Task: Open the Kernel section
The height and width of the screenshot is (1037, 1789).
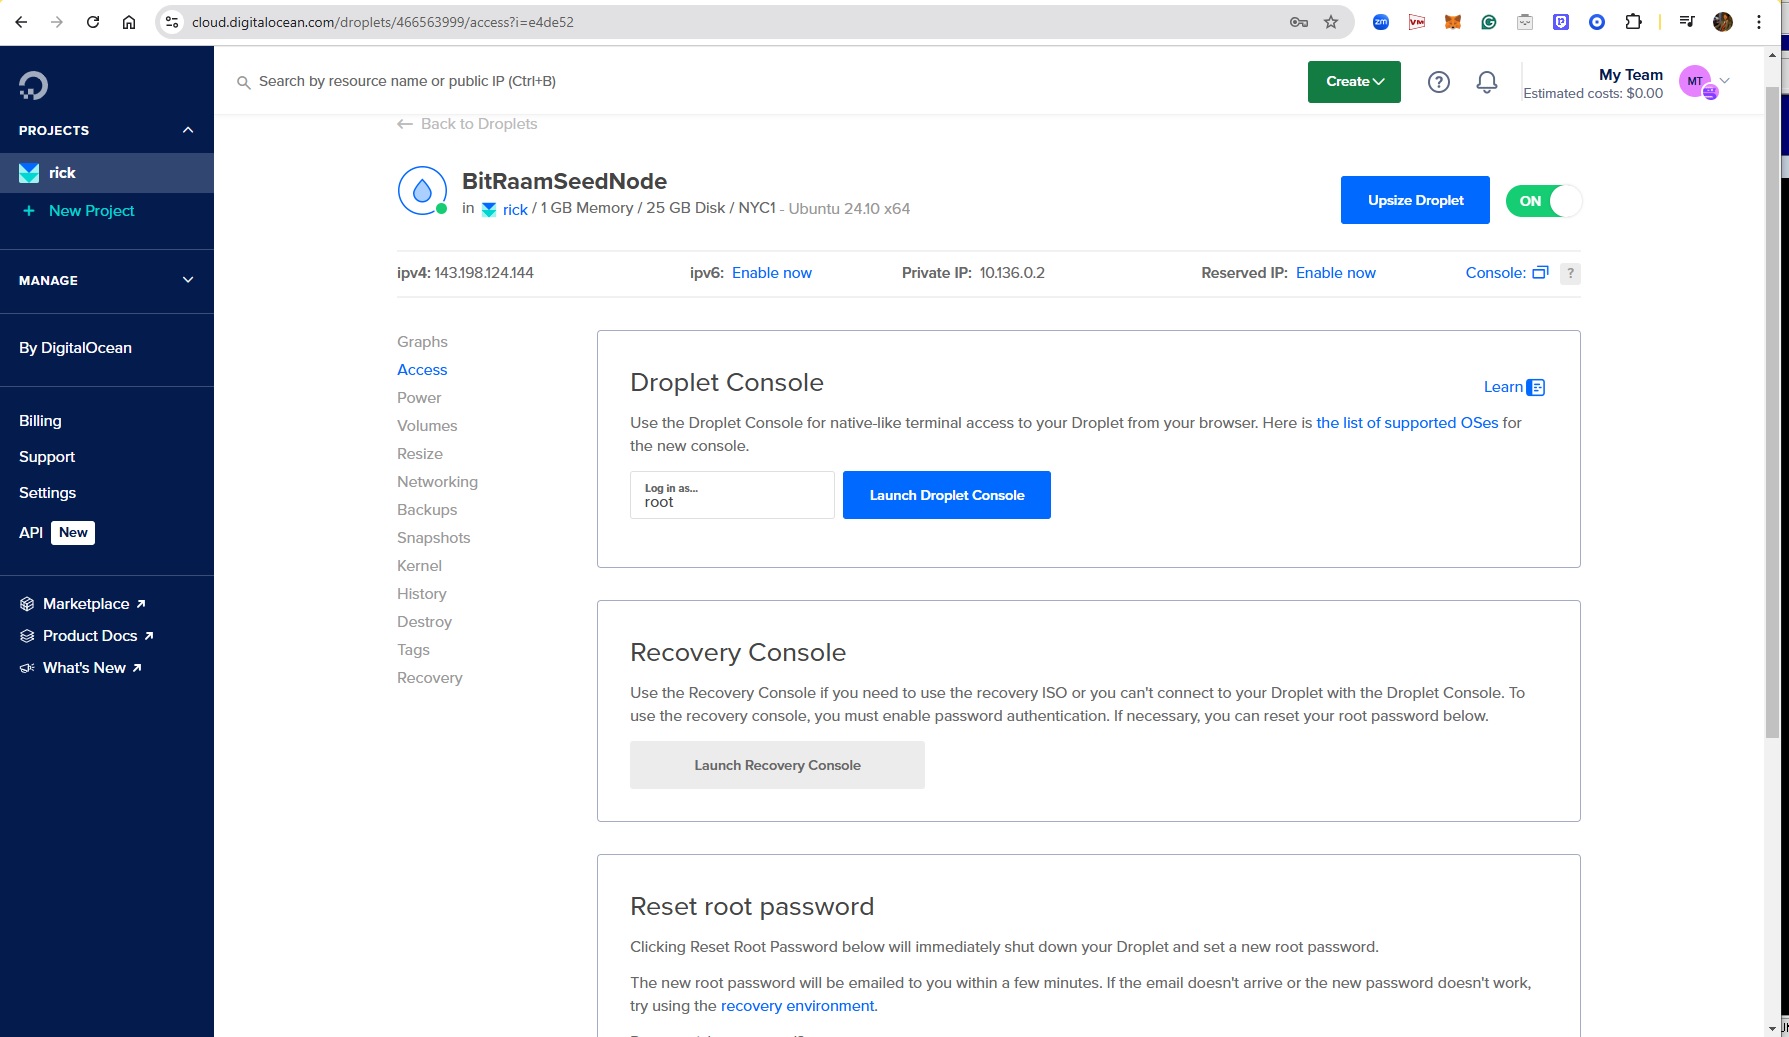Action: [419, 566]
